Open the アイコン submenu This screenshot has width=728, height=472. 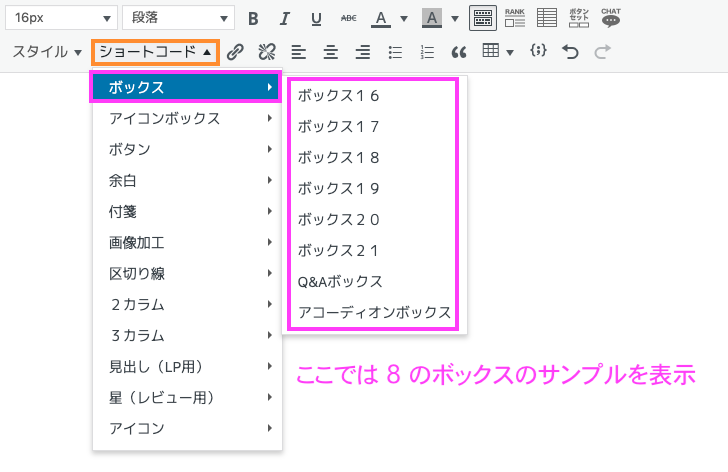coord(188,428)
